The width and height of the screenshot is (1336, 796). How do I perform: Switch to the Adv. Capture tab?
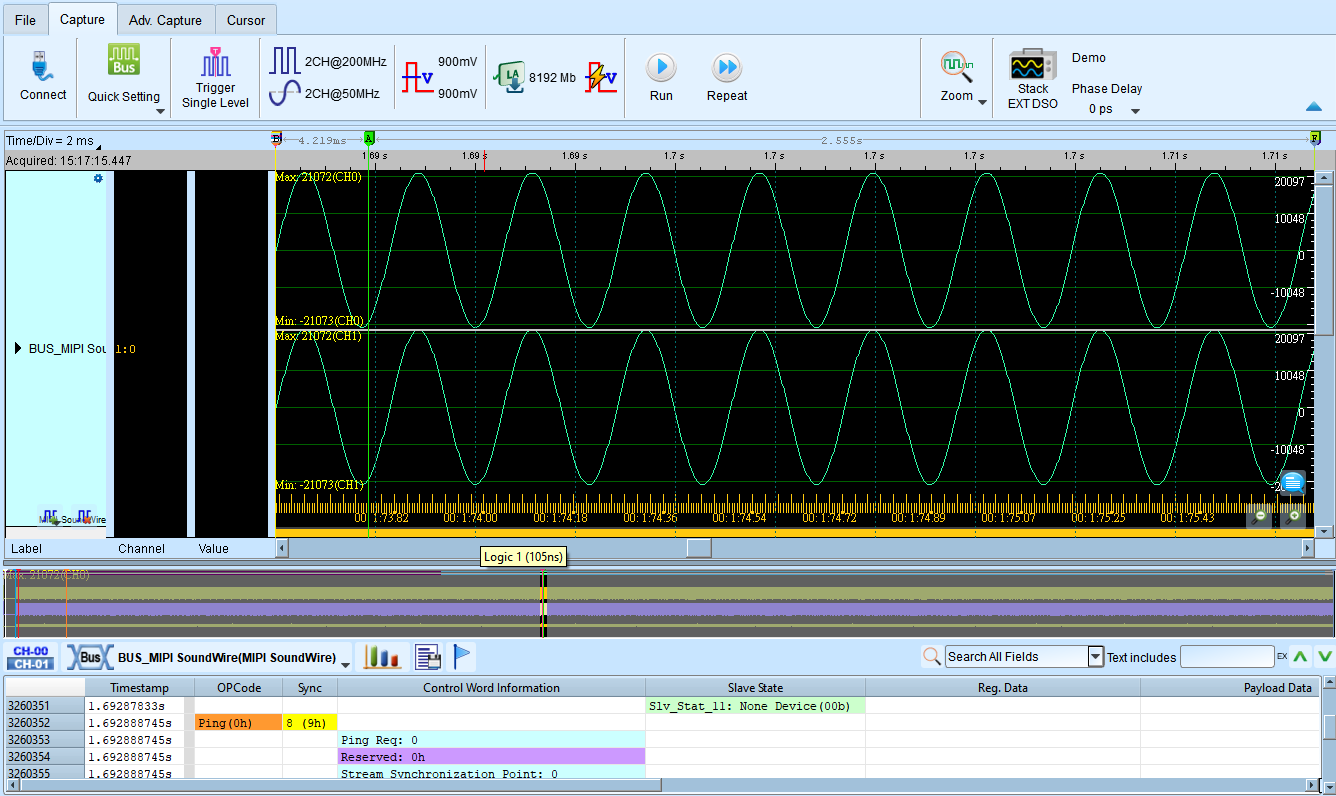(x=165, y=20)
